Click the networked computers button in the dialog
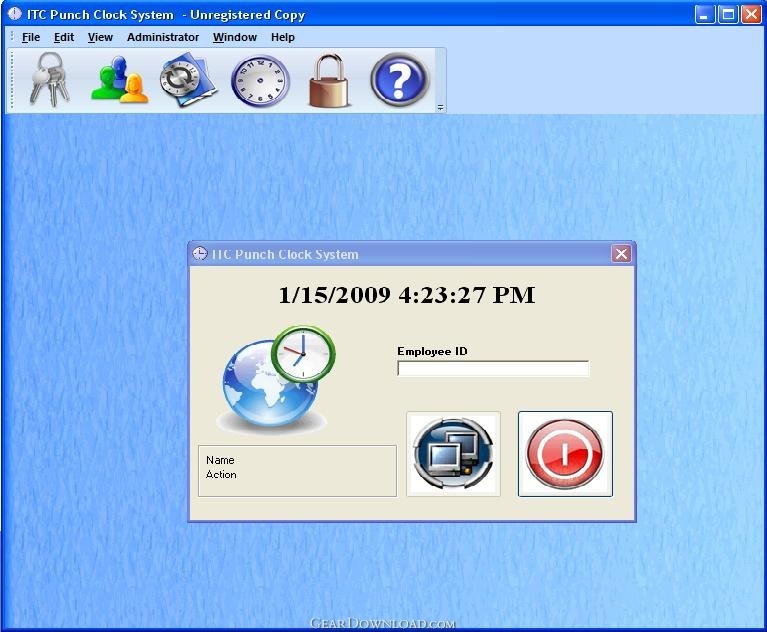 point(453,454)
